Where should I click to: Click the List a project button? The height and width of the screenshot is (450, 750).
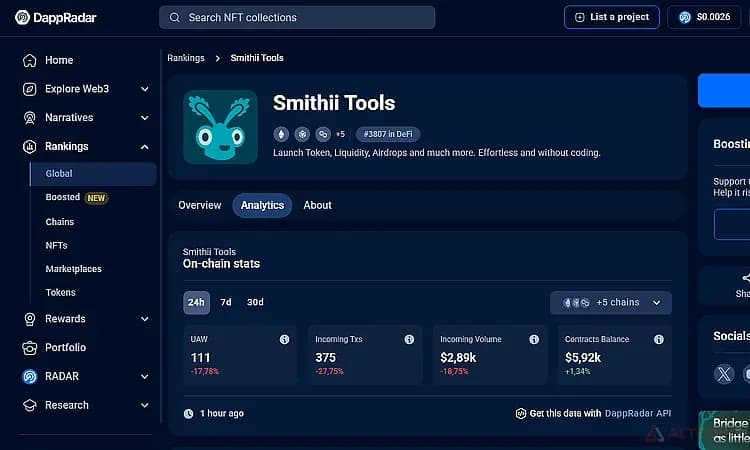[x=612, y=17]
